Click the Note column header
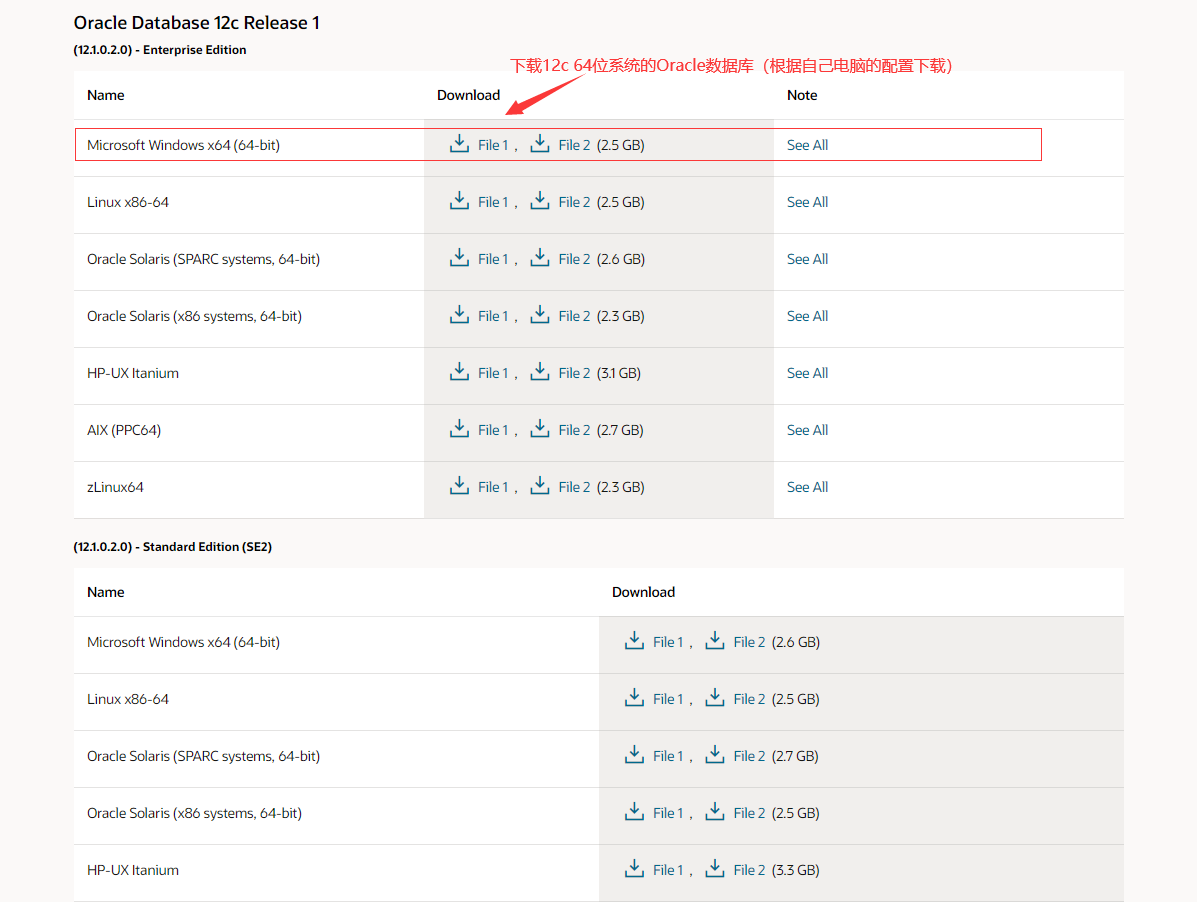The width and height of the screenshot is (1197, 902). [802, 95]
